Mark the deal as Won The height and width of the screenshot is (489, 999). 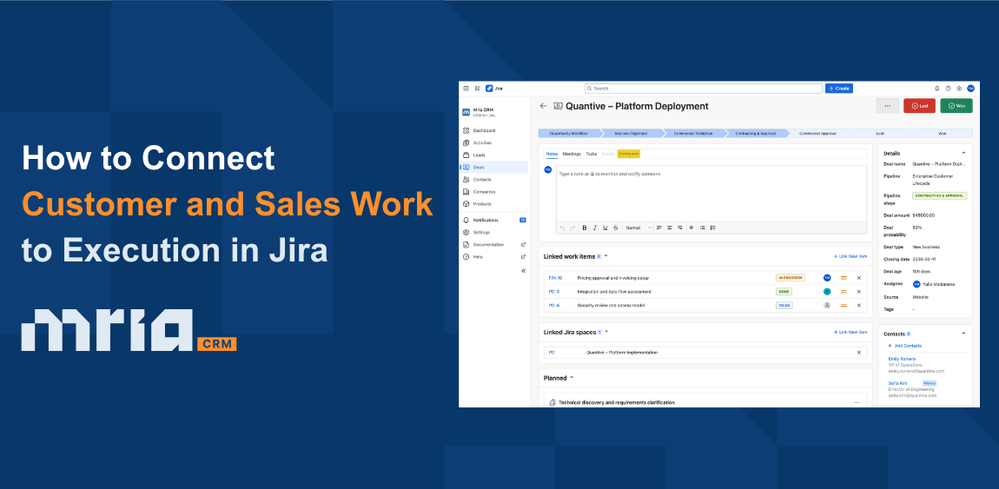956,106
